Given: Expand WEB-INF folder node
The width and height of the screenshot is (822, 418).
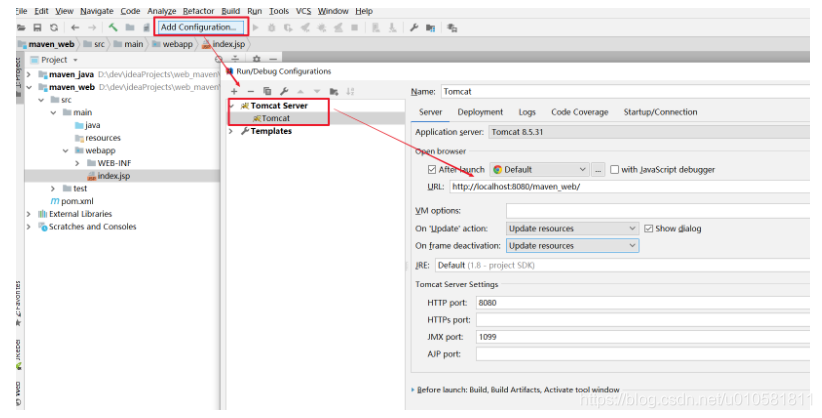Looking at the screenshot, I should point(78,163).
